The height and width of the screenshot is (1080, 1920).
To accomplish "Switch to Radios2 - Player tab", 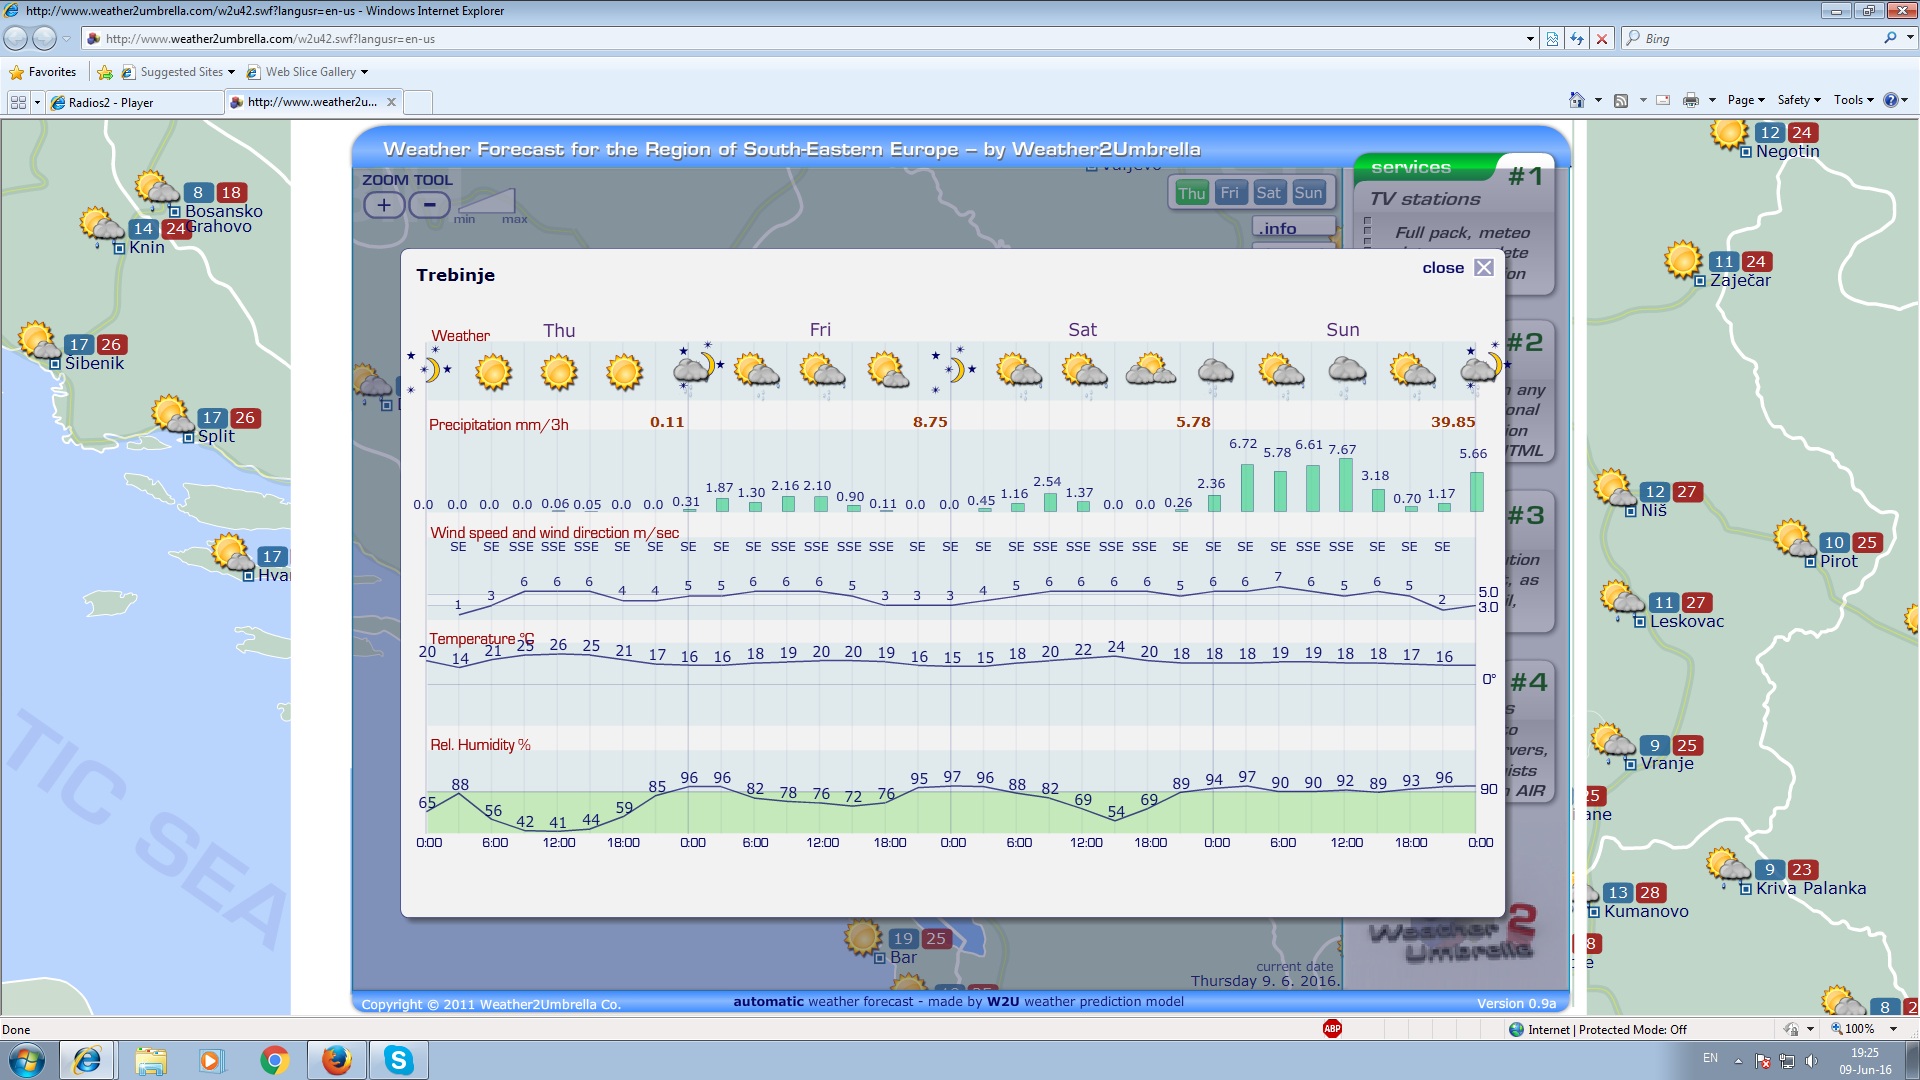I will (x=134, y=102).
